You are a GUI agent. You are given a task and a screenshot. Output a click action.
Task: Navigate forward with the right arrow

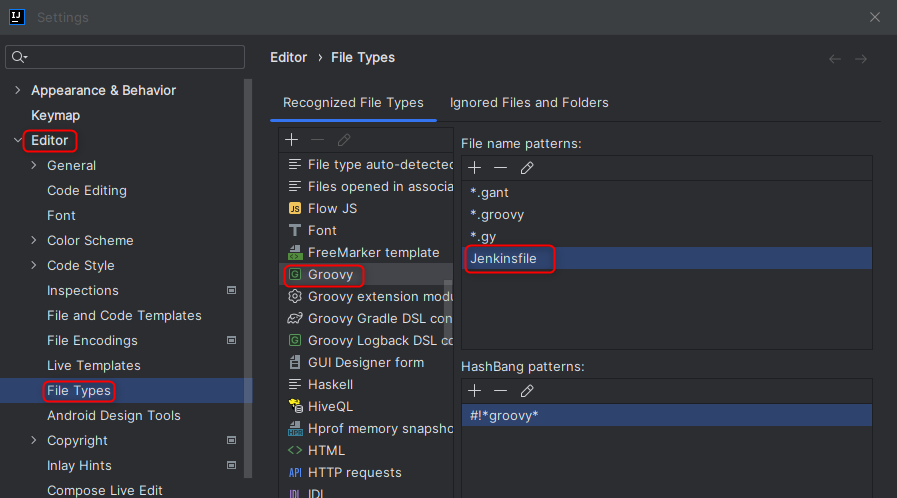[x=861, y=59]
